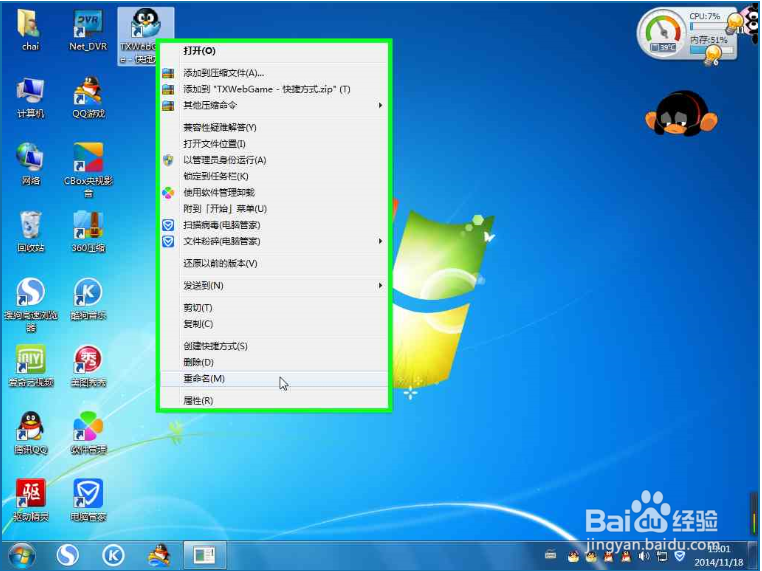This screenshot has height=571, width=762.
Task: Choose 复制(C) from the context menu
Action: [x=274, y=324]
